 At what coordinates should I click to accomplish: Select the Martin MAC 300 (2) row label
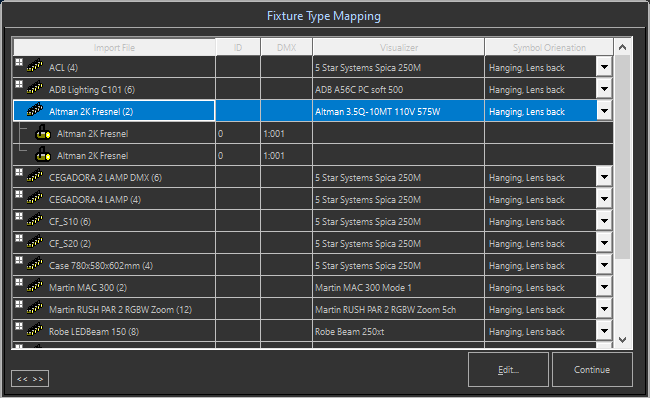(x=88, y=287)
